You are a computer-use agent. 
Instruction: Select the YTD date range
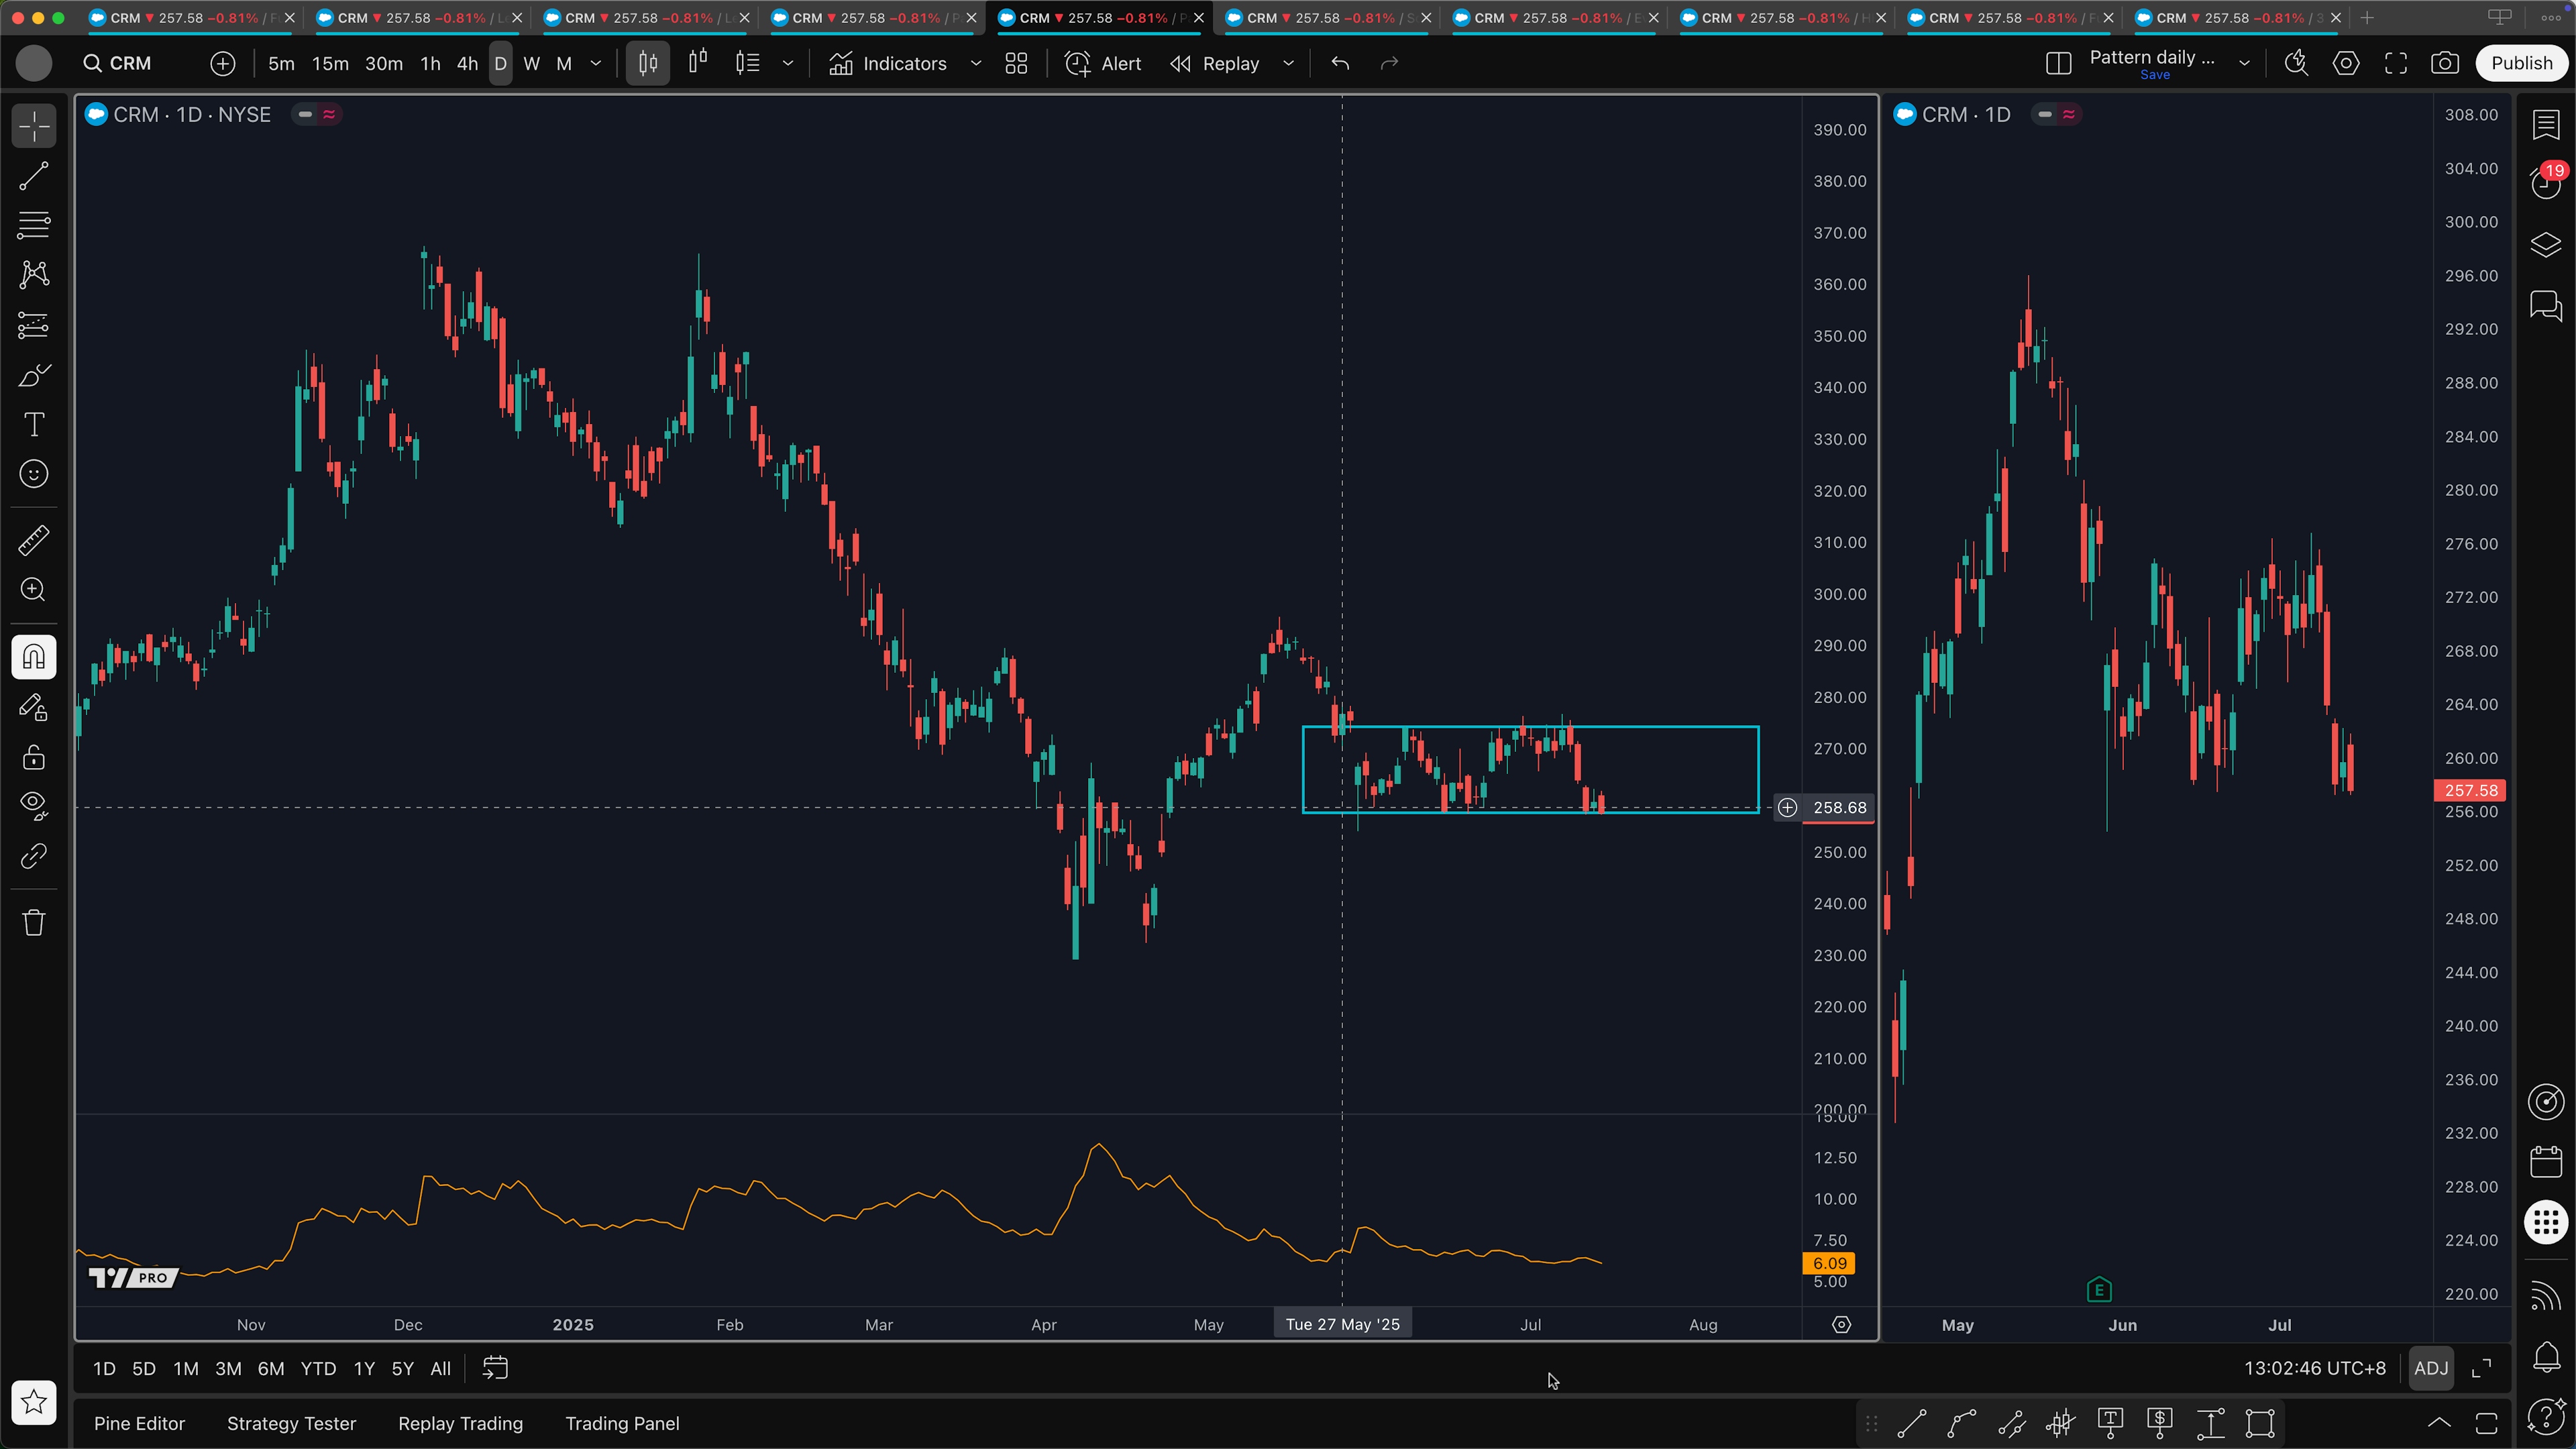318,1368
